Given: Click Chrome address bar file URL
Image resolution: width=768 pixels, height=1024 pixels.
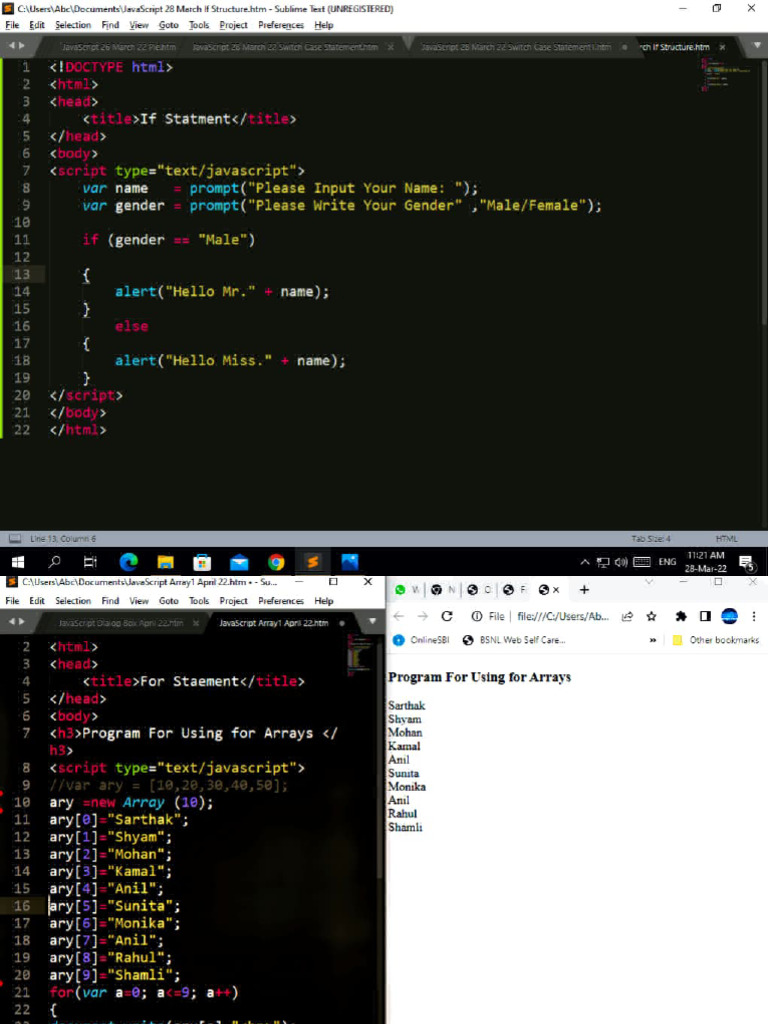Looking at the screenshot, I should 562,616.
